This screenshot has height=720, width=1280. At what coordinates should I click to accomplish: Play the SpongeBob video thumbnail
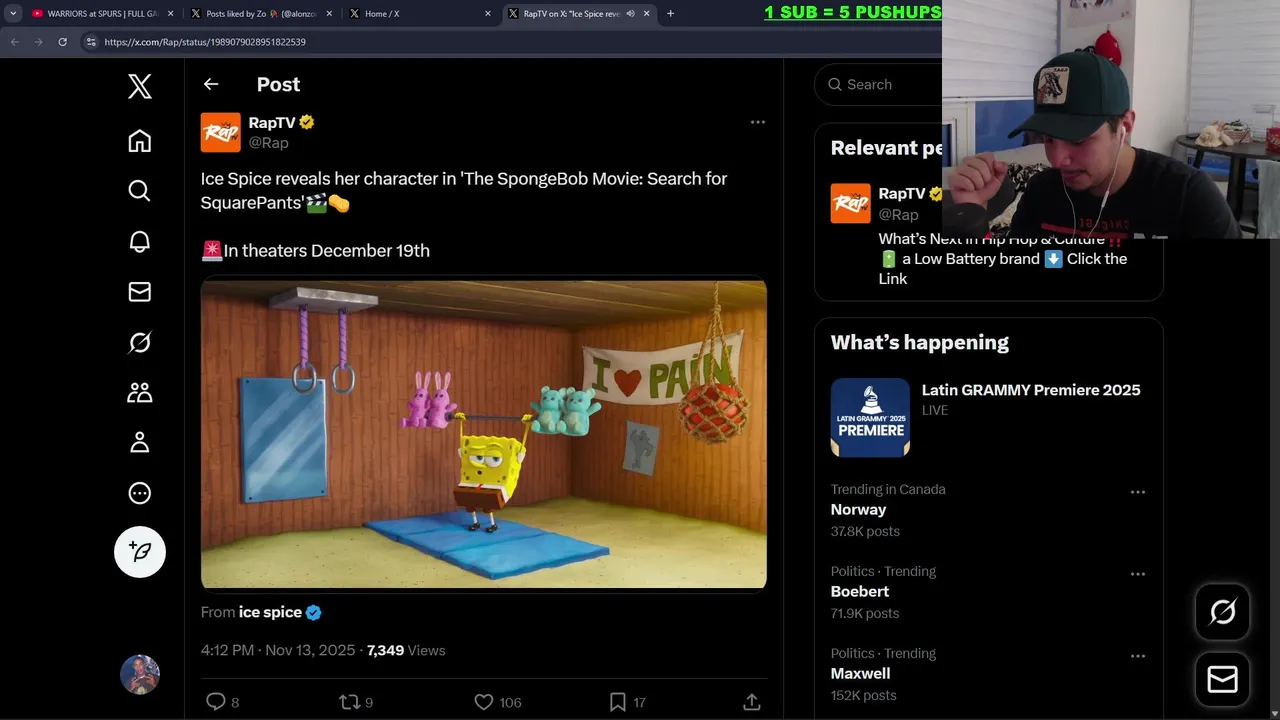click(484, 434)
